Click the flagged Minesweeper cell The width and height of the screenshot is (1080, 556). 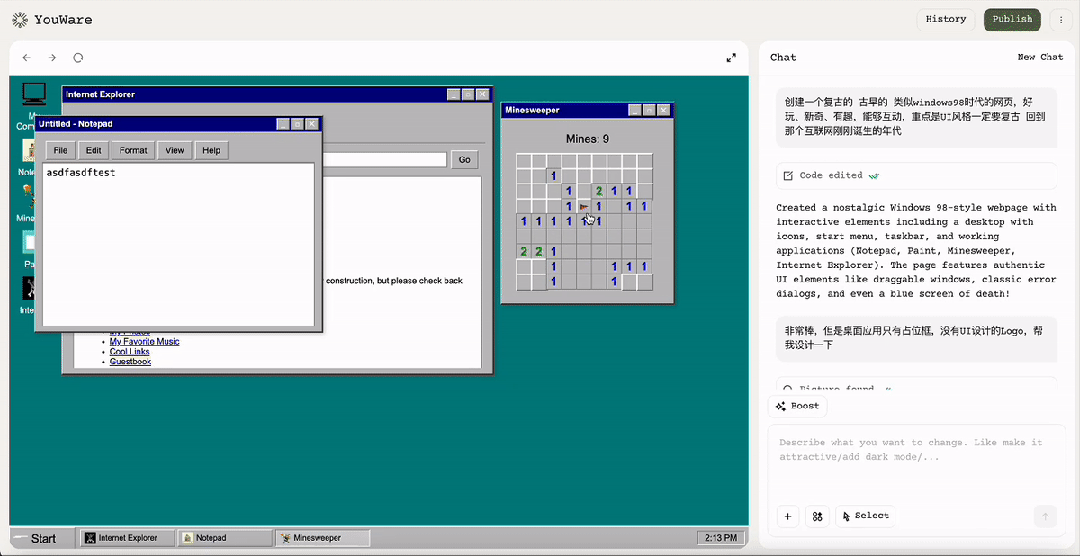[x=583, y=207]
